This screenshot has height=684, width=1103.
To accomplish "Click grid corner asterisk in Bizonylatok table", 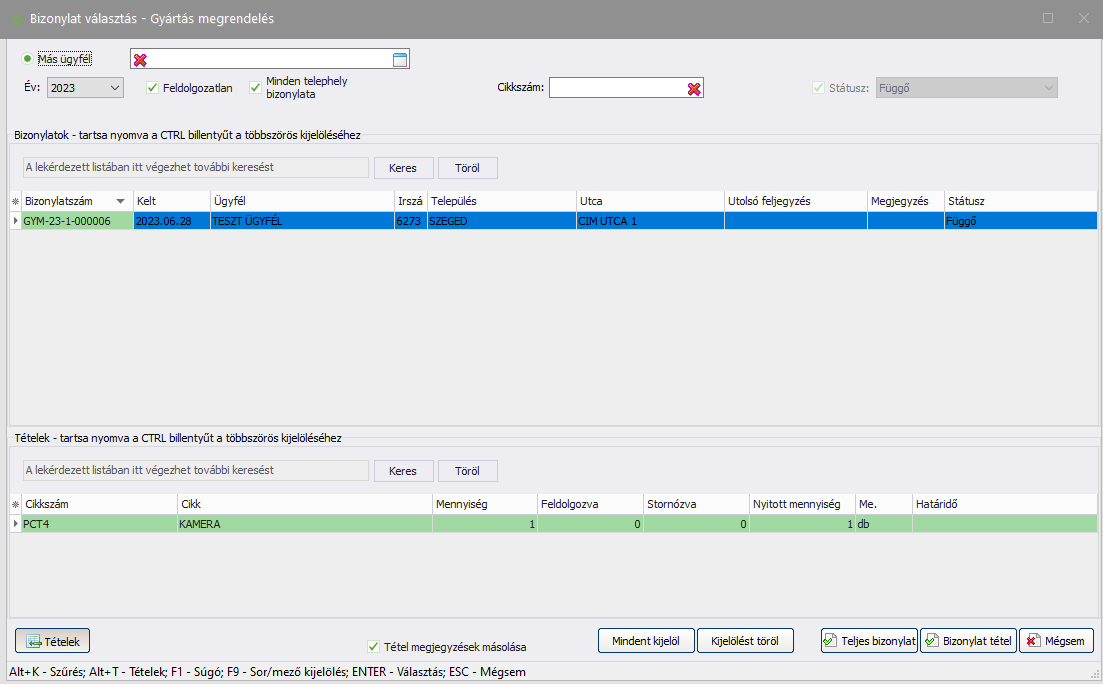I will pos(15,201).
